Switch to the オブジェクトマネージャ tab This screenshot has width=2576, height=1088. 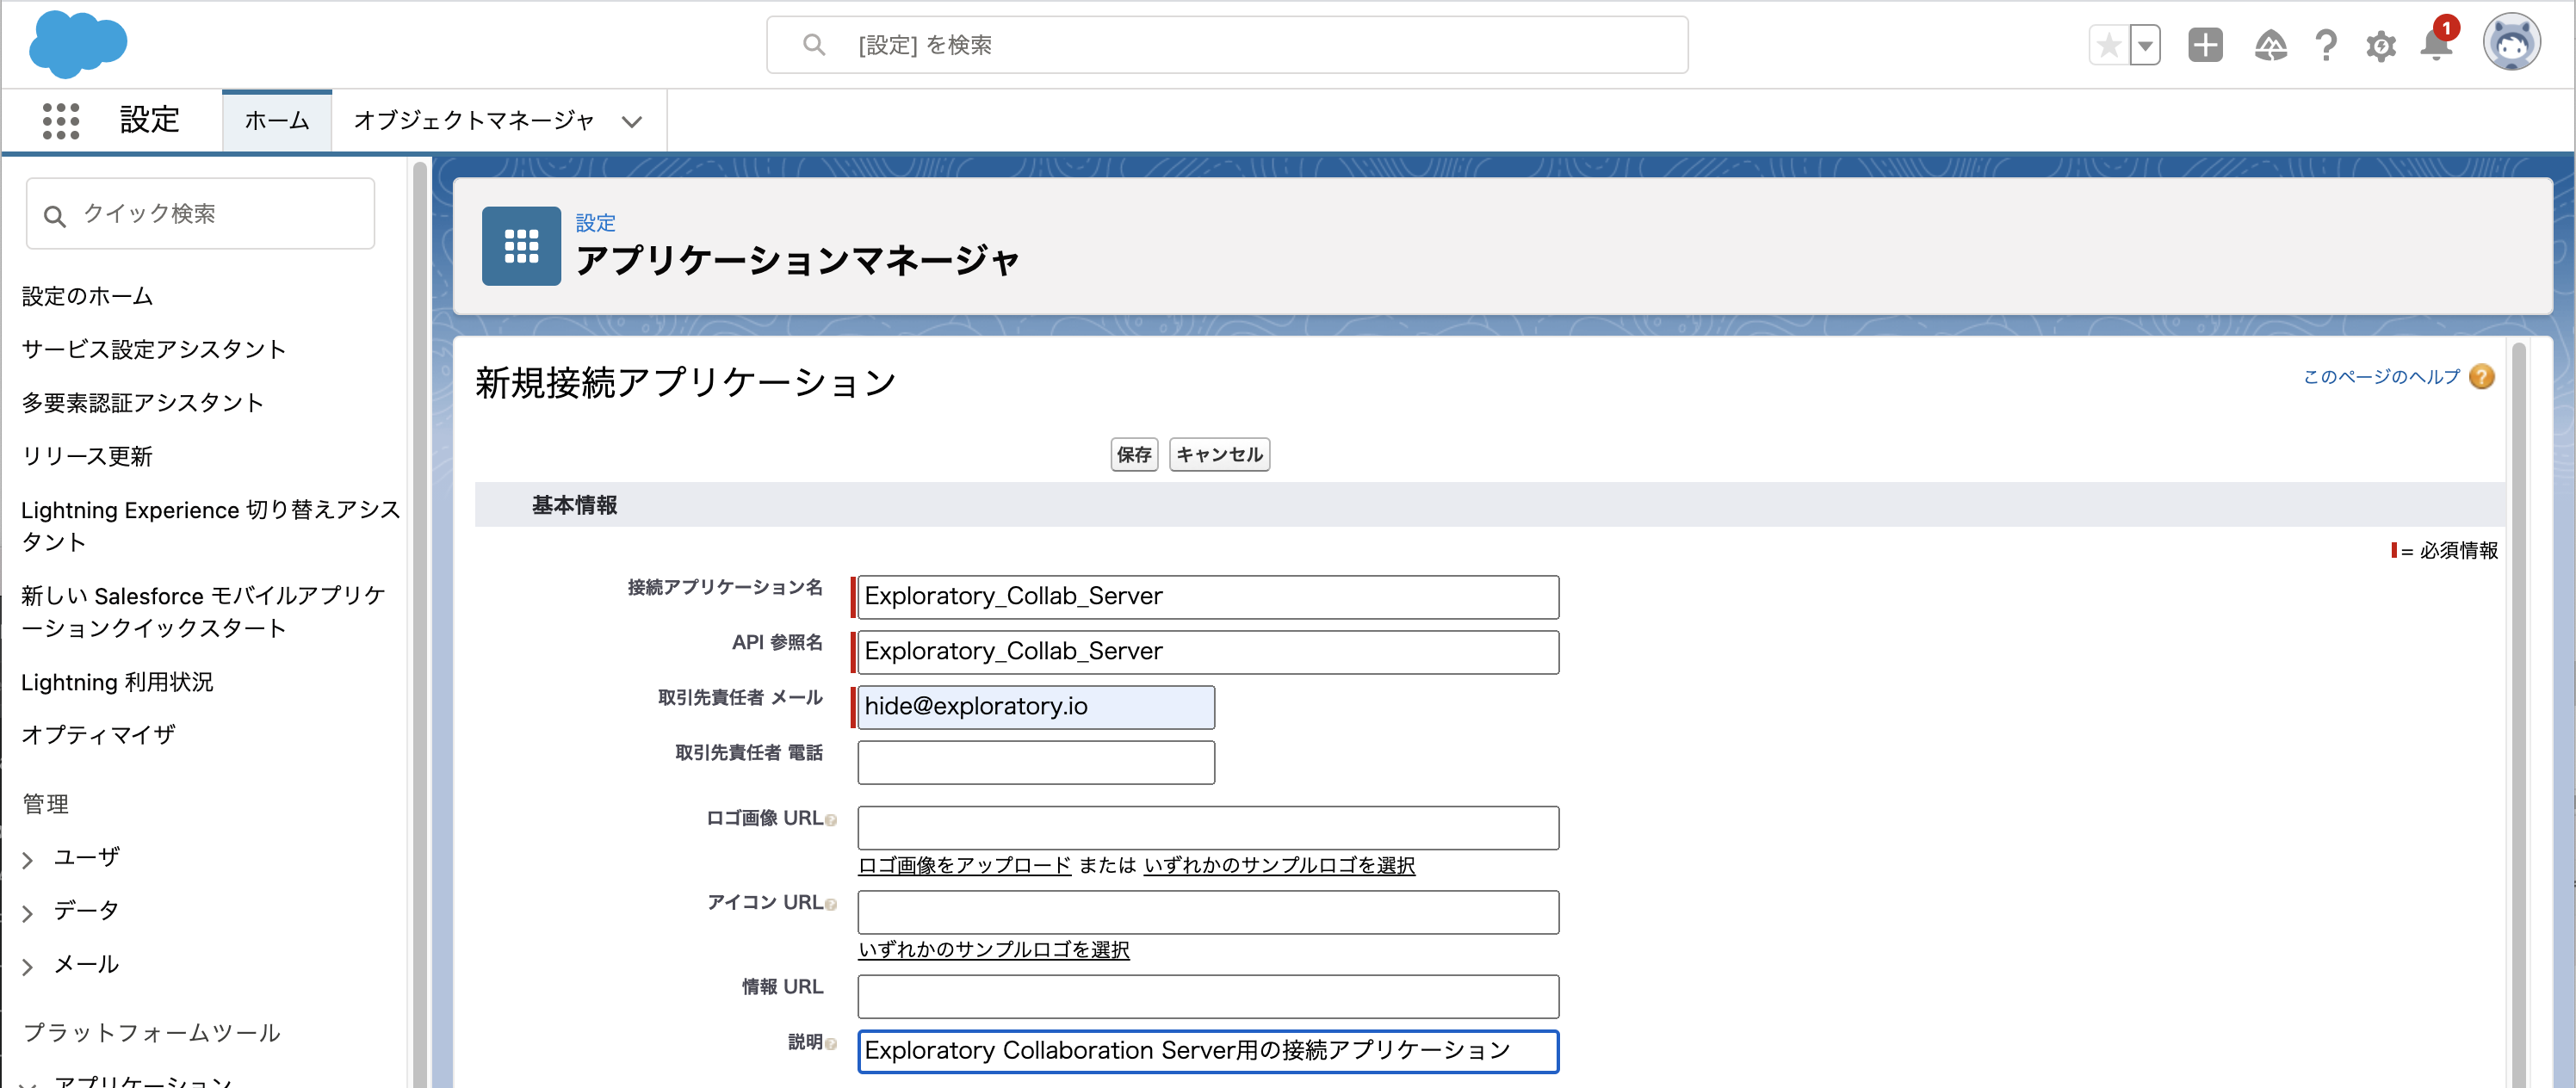(x=474, y=121)
